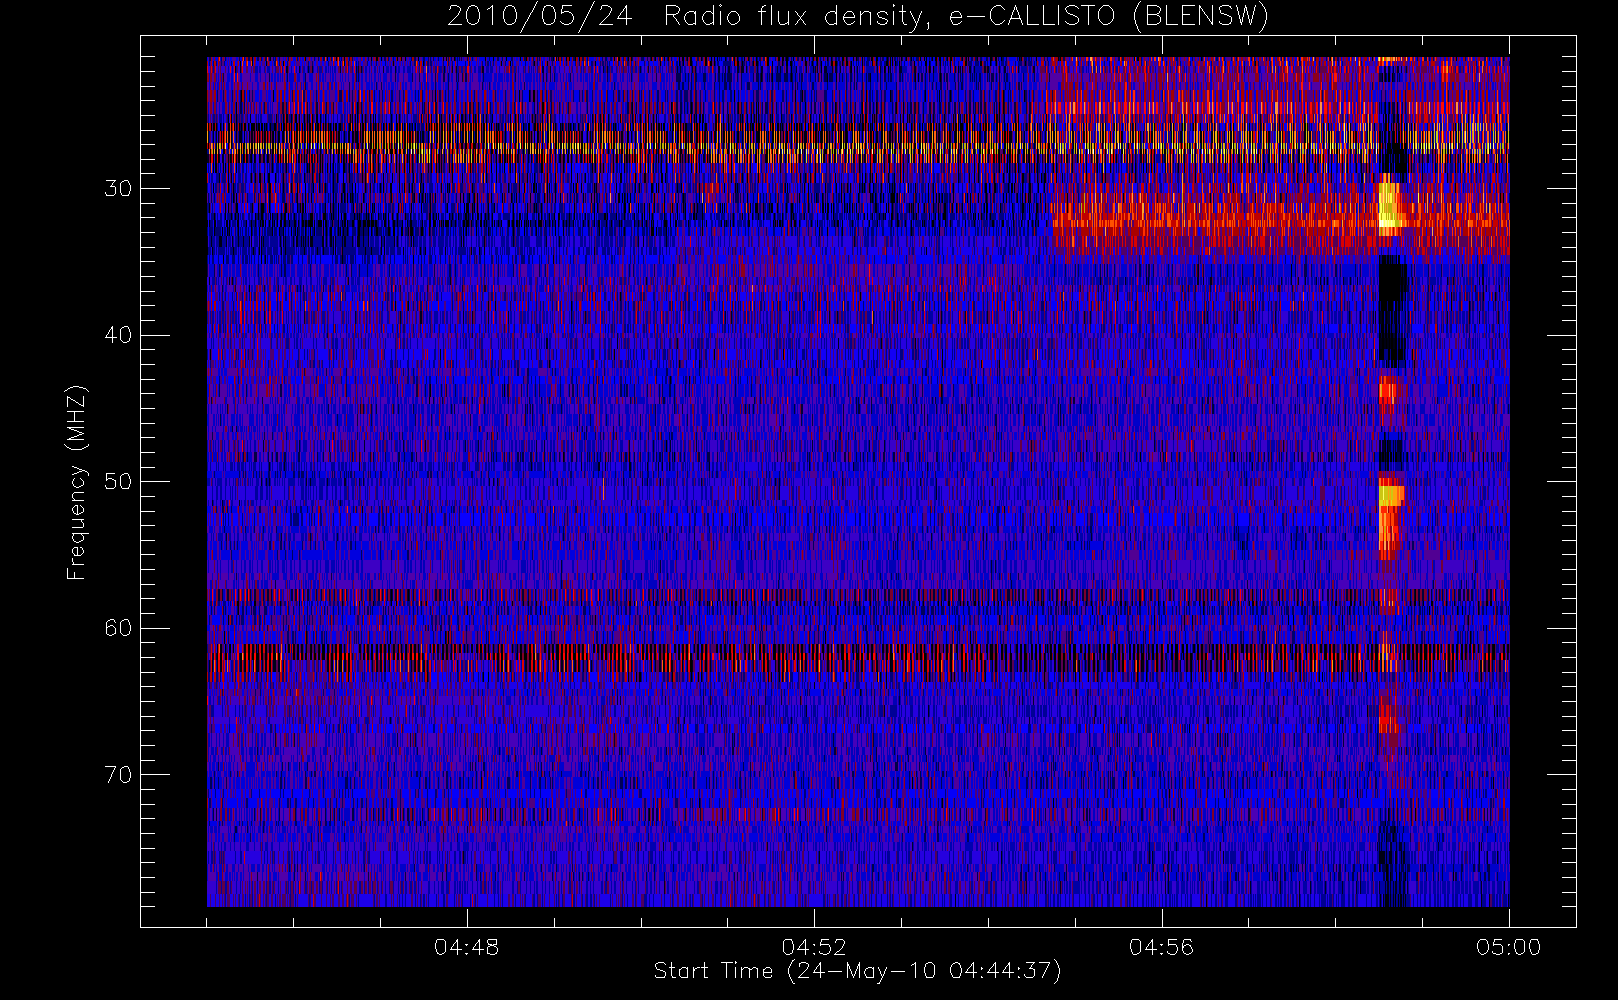
Task: Click the 60 MHz frequency tick label
Action: (x=118, y=628)
